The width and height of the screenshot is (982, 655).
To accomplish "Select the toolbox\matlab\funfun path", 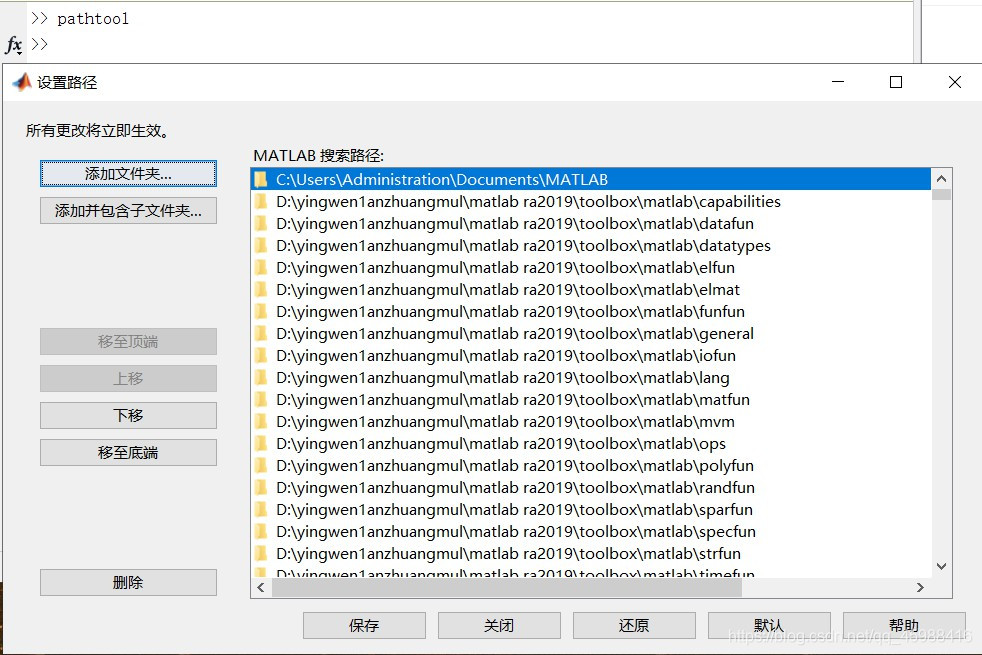I will tap(591, 311).
